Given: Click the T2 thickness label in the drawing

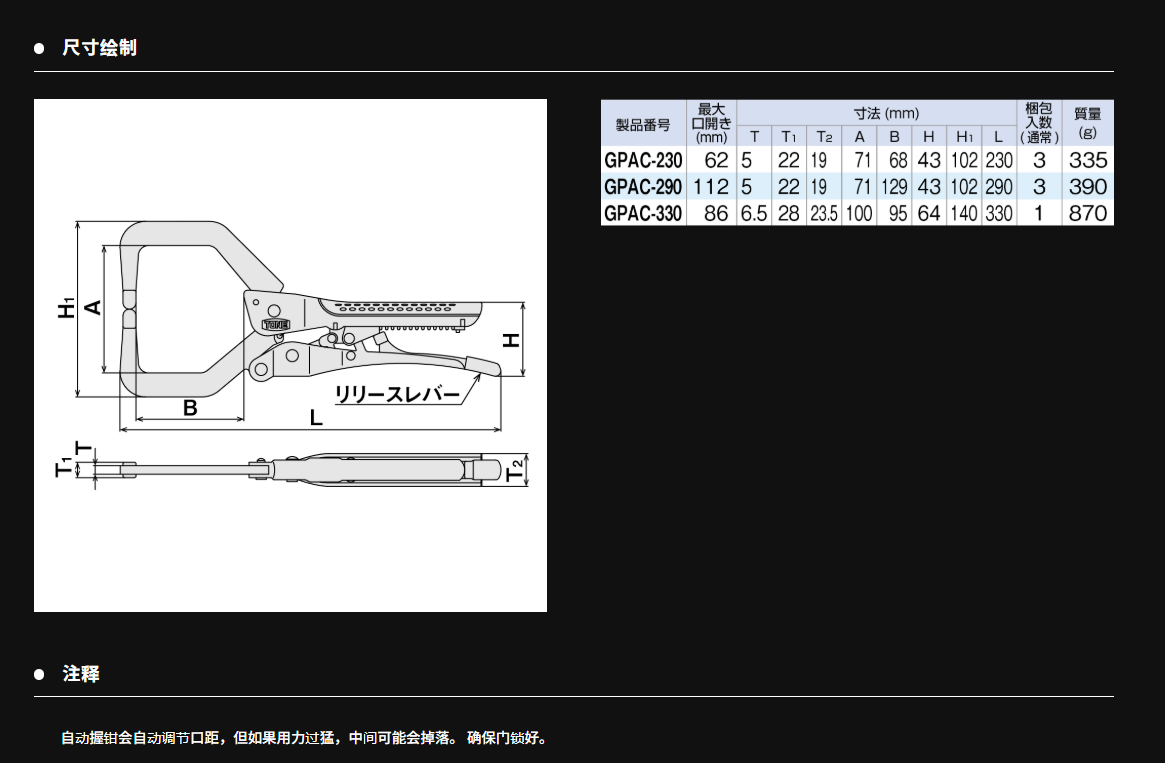Looking at the screenshot, I should 515,469.
